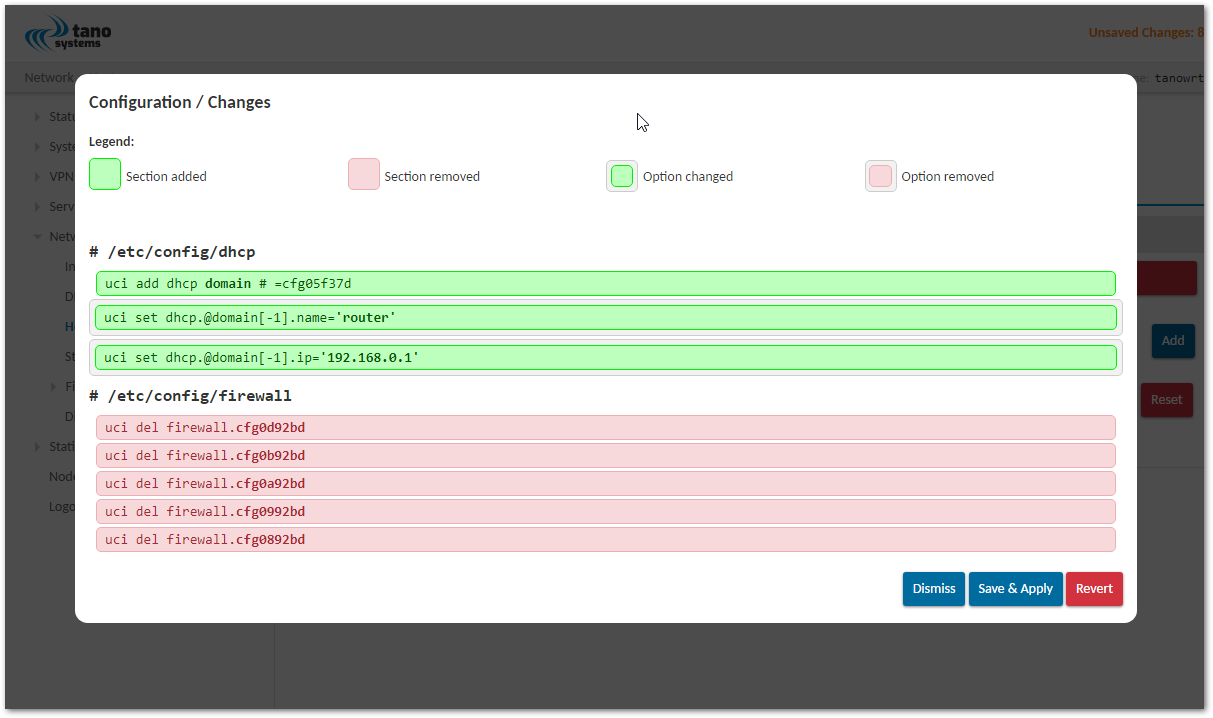Click the Option removed swatch

[881, 176]
